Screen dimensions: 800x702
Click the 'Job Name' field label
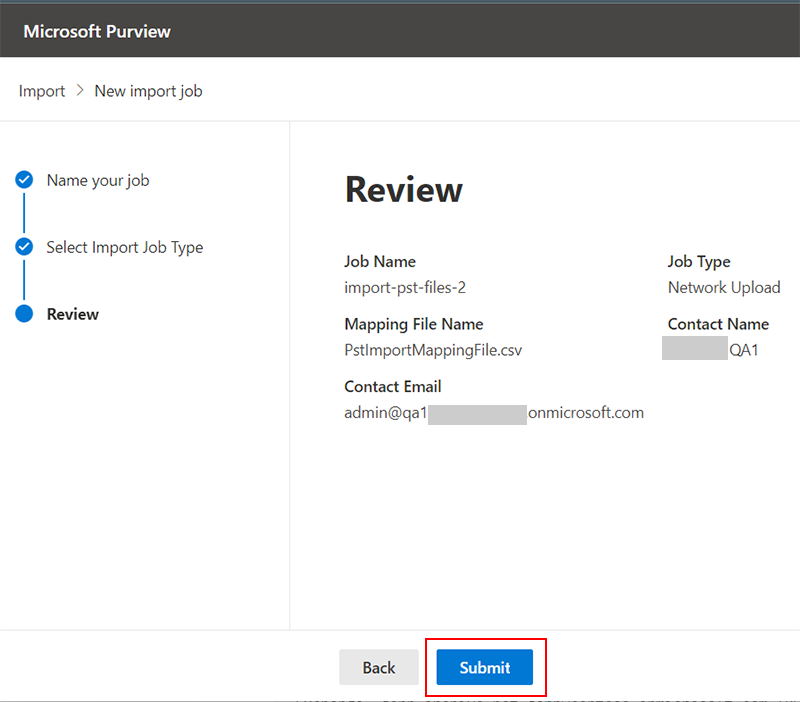pos(380,262)
